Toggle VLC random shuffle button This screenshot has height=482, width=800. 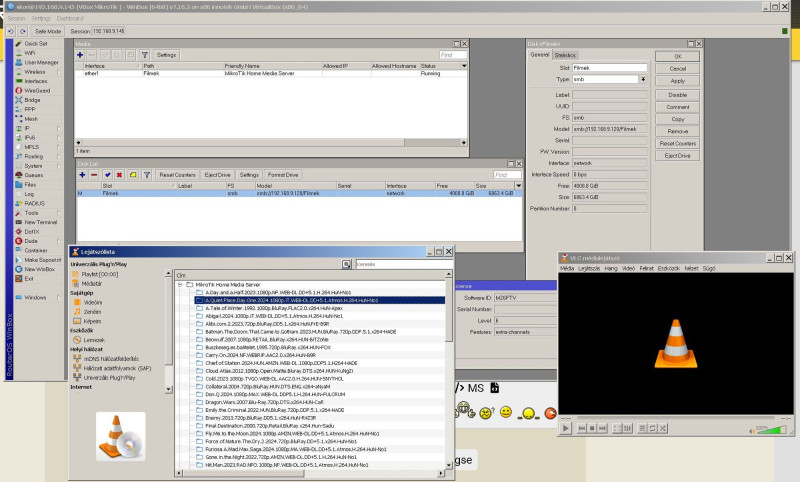pos(663,428)
